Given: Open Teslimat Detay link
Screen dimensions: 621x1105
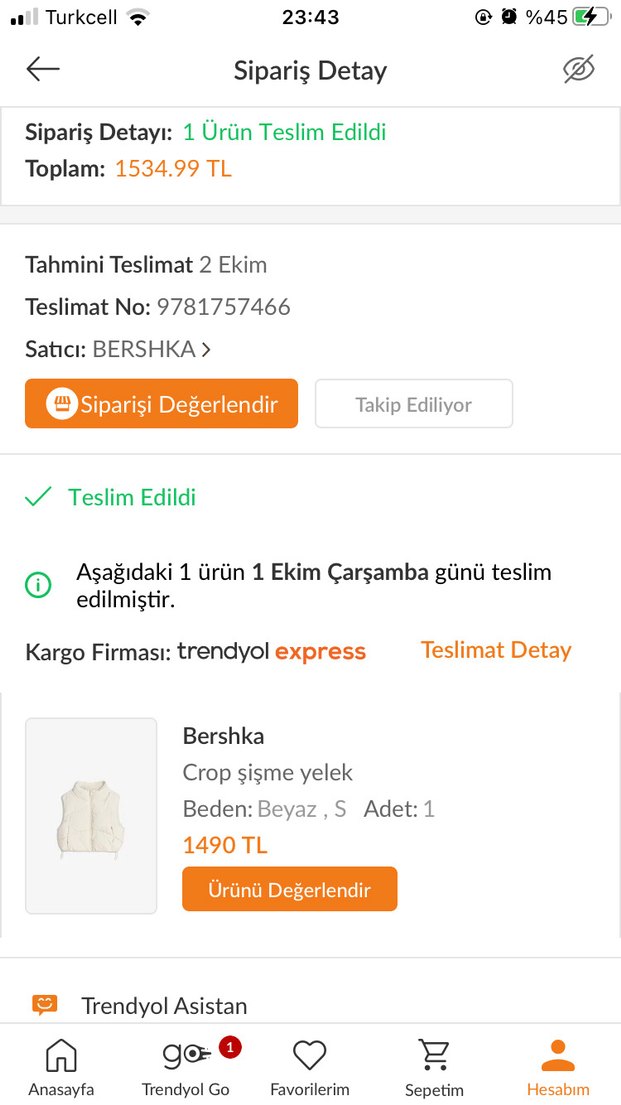Looking at the screenshot, I should (x=495, y=650).
